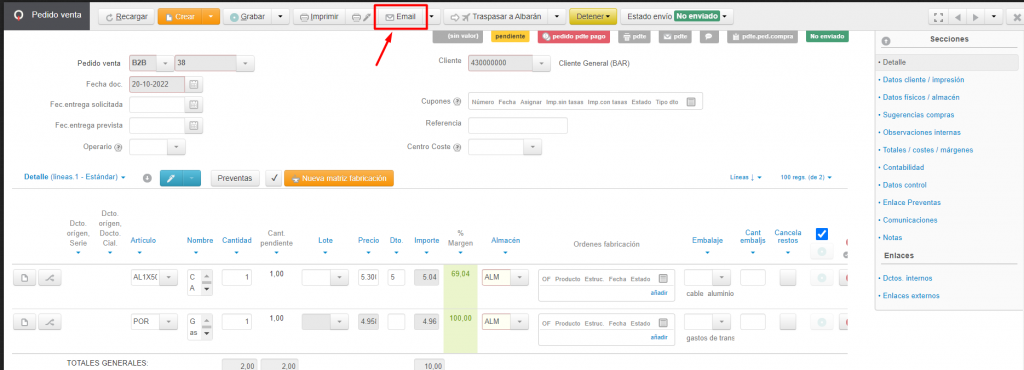This screenshot has height=370, width=1024.
Task: Open the Detener dropdown
Action: coord(593,17)
